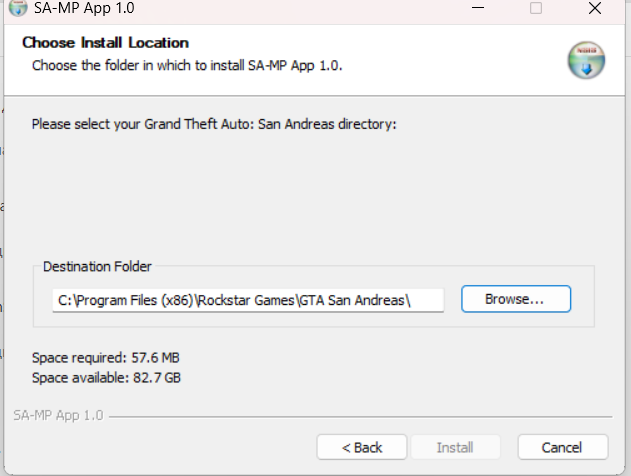Click the 'Destination Folder' group label
Screen dimensions: 631x476
point(97,267)
